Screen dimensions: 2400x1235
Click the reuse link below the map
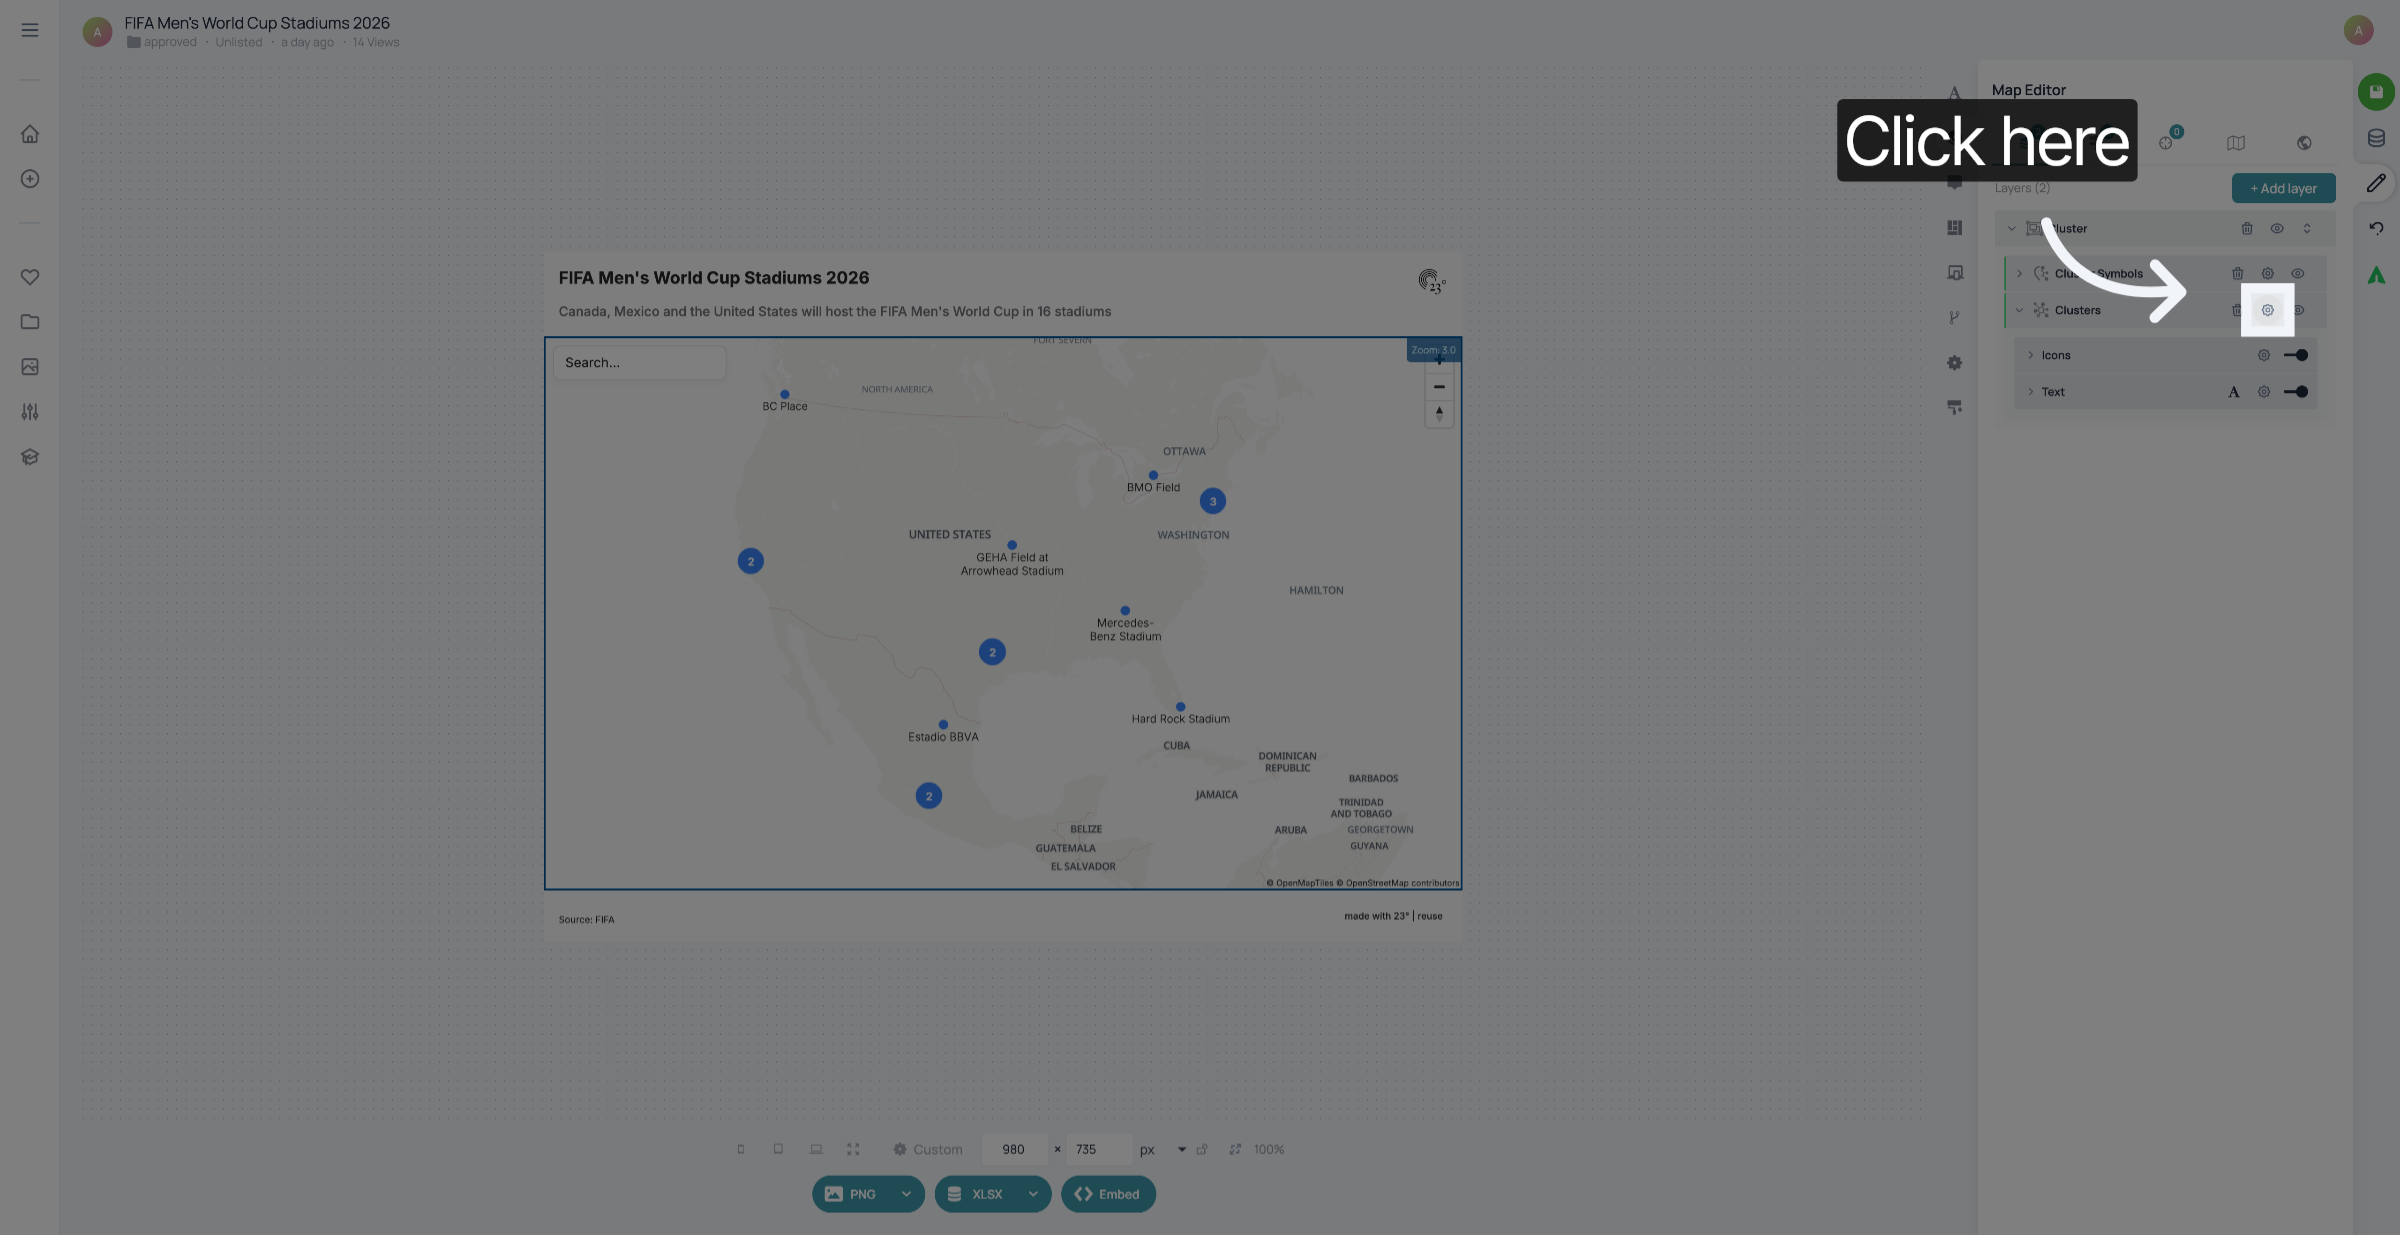[x=1430, y=916]
